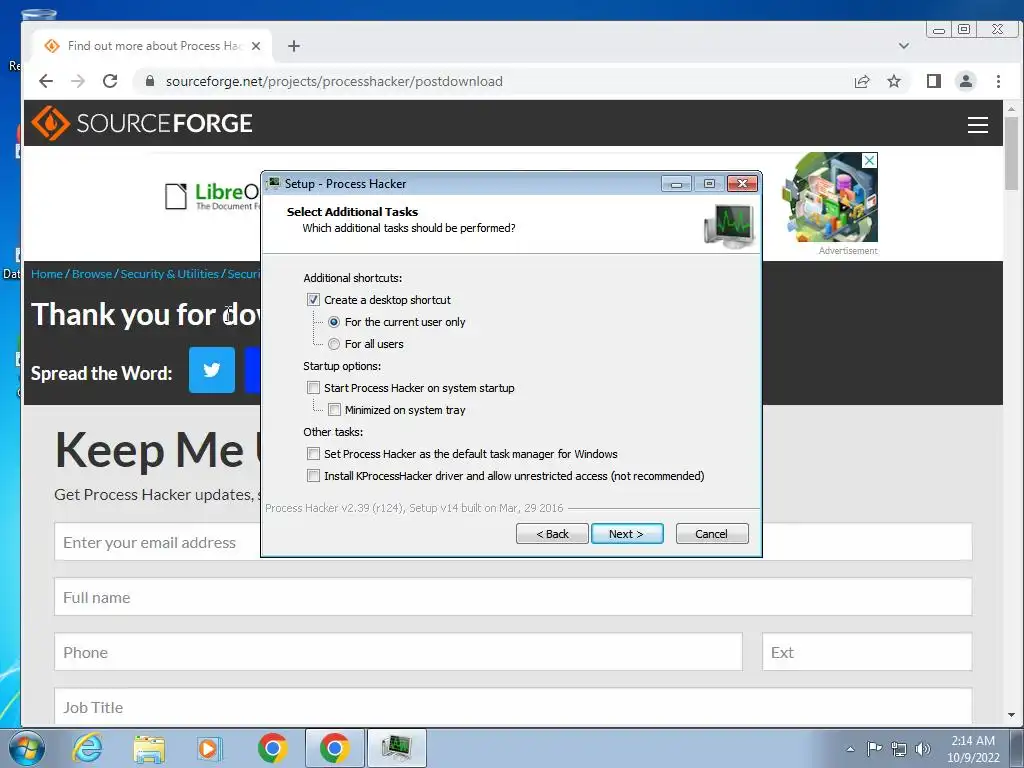1024x768 pixels.
Task: Open the Chrome three-dot menu
Action: pyautogui.click(x=999, y=81)
